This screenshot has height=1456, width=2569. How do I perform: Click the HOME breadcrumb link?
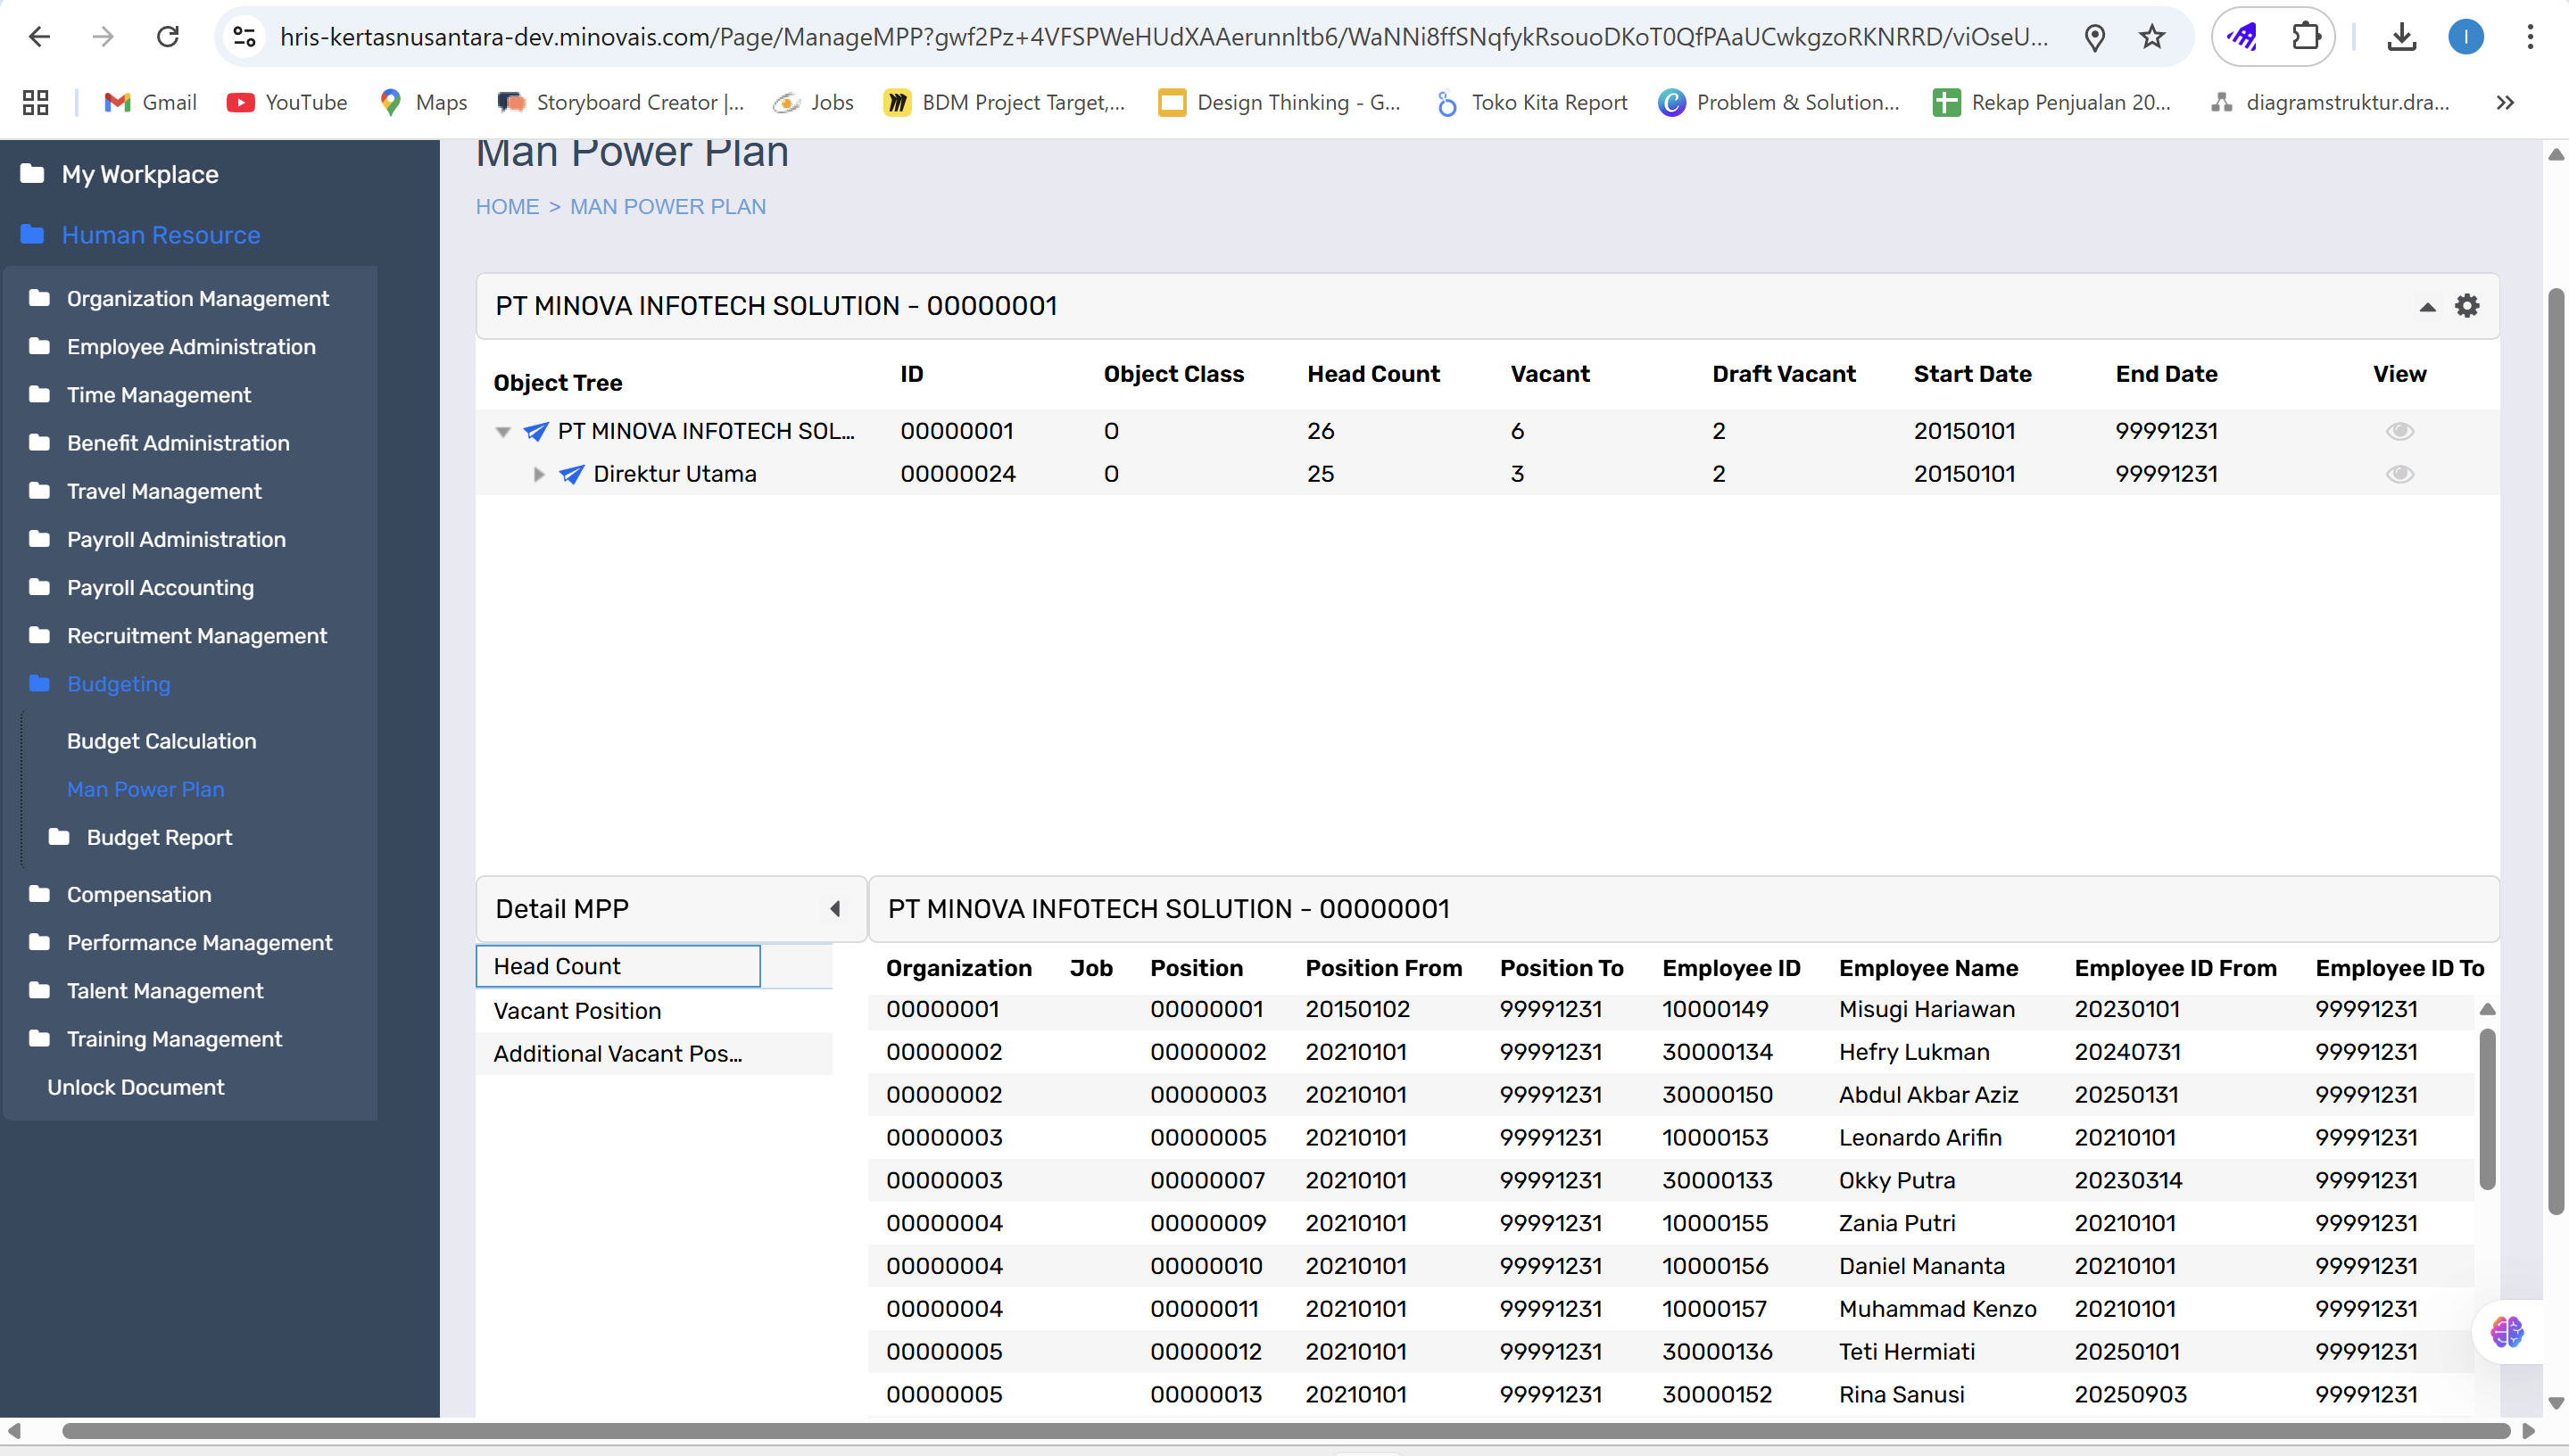coord(507,207)
